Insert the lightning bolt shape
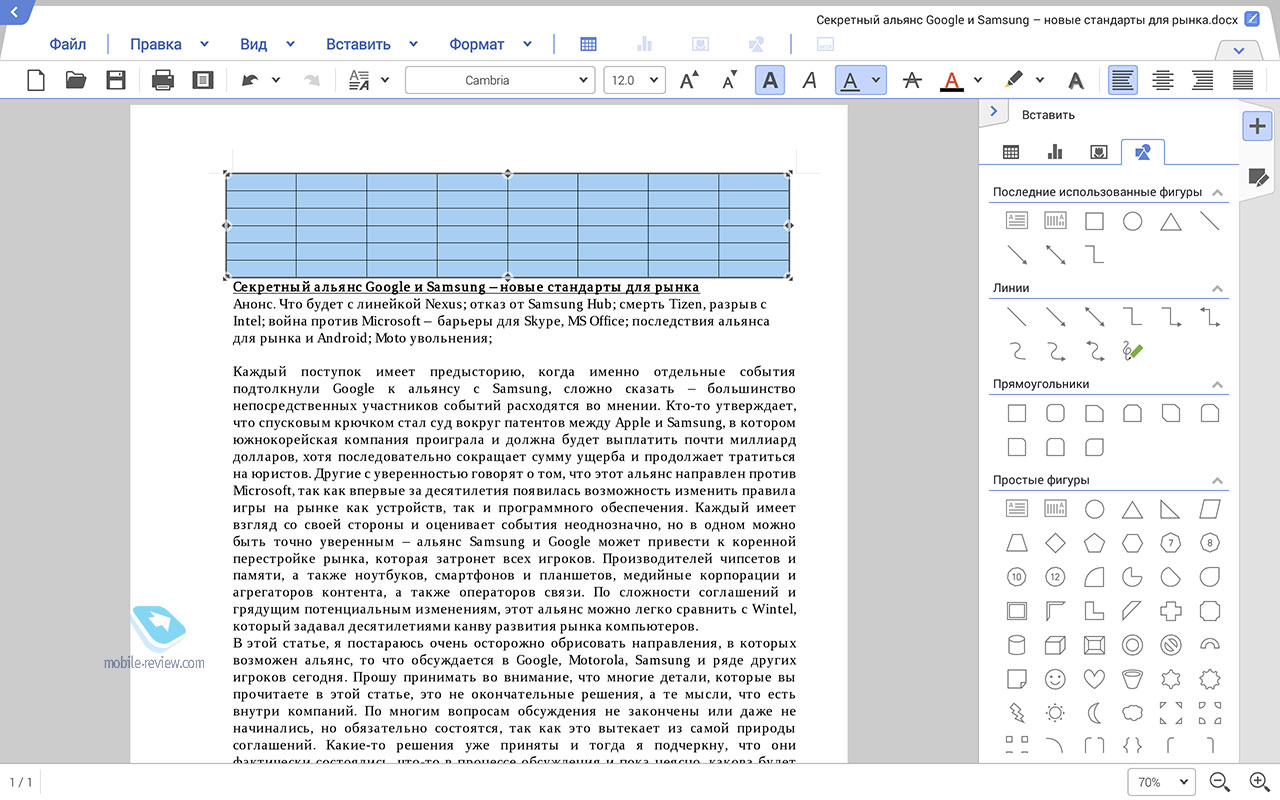This screenshot has width=1280, height=800. pyautogui.click(x=1017, y=713)
